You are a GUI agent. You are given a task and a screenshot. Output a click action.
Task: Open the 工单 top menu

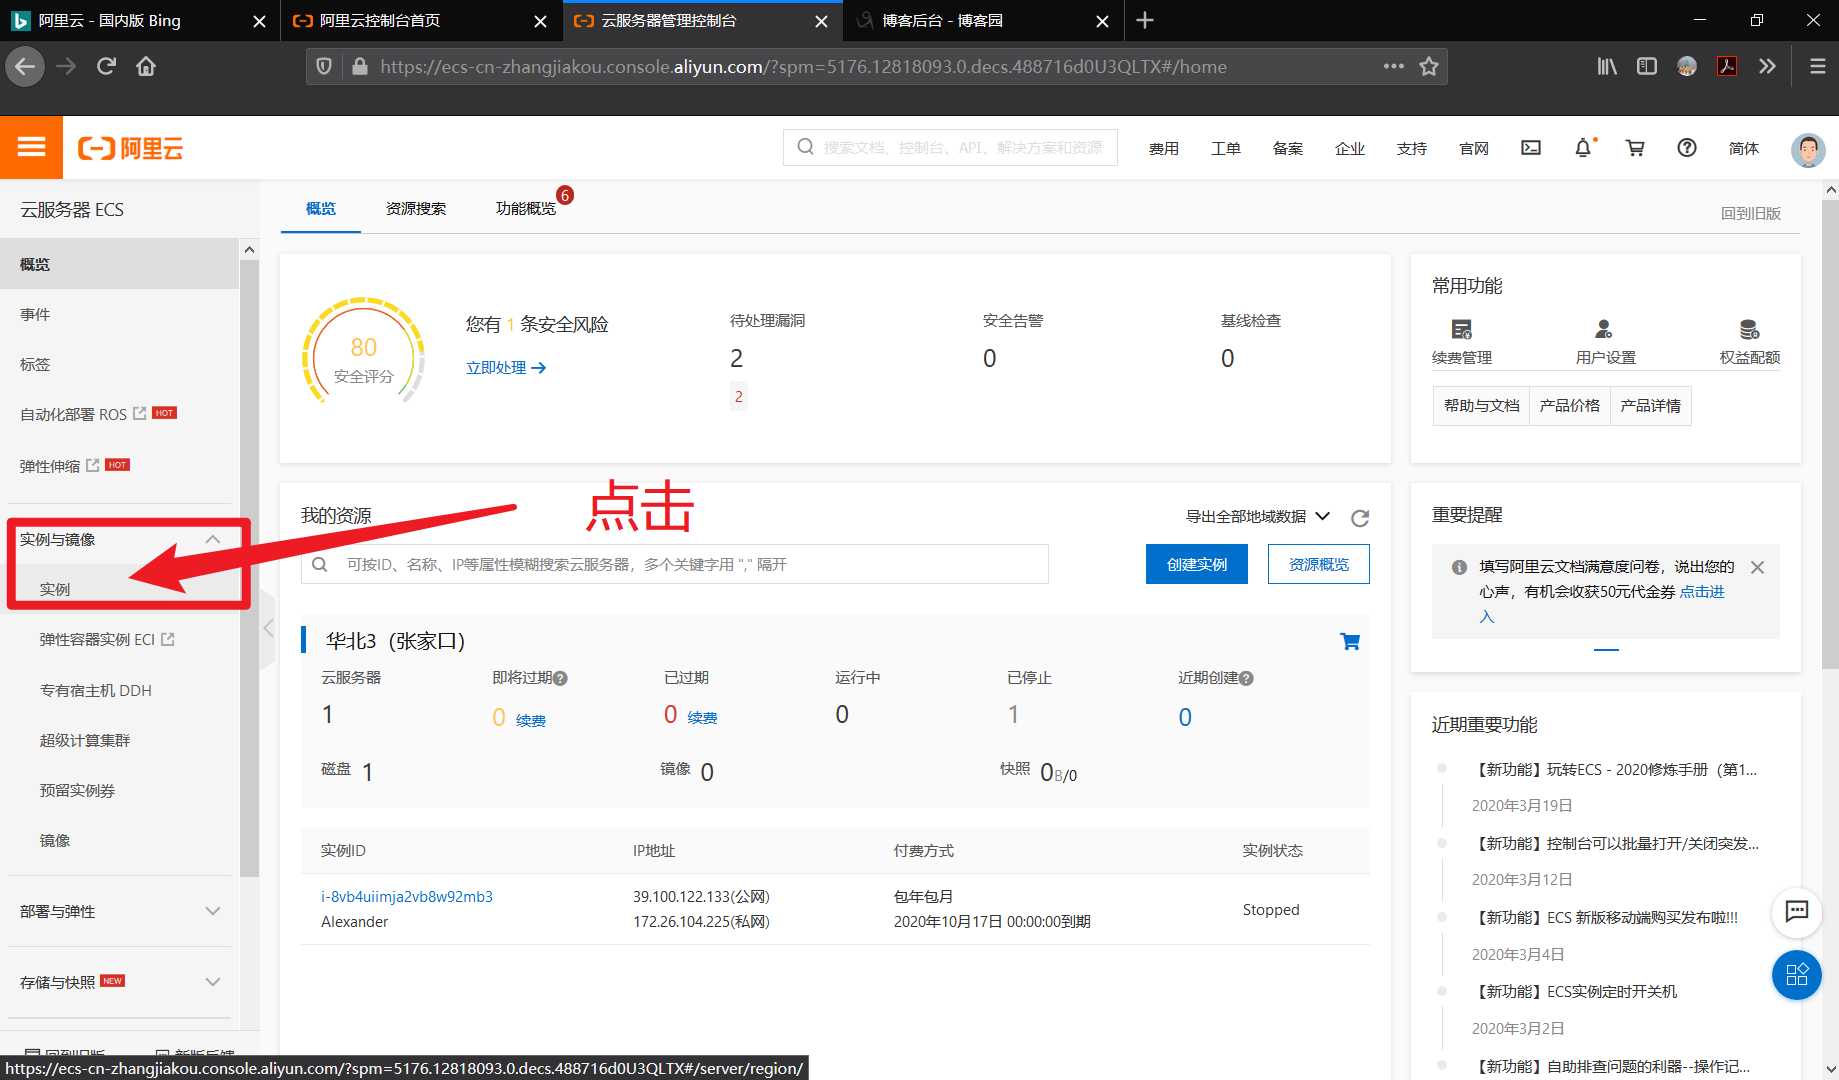click(x=1226, y=148)
